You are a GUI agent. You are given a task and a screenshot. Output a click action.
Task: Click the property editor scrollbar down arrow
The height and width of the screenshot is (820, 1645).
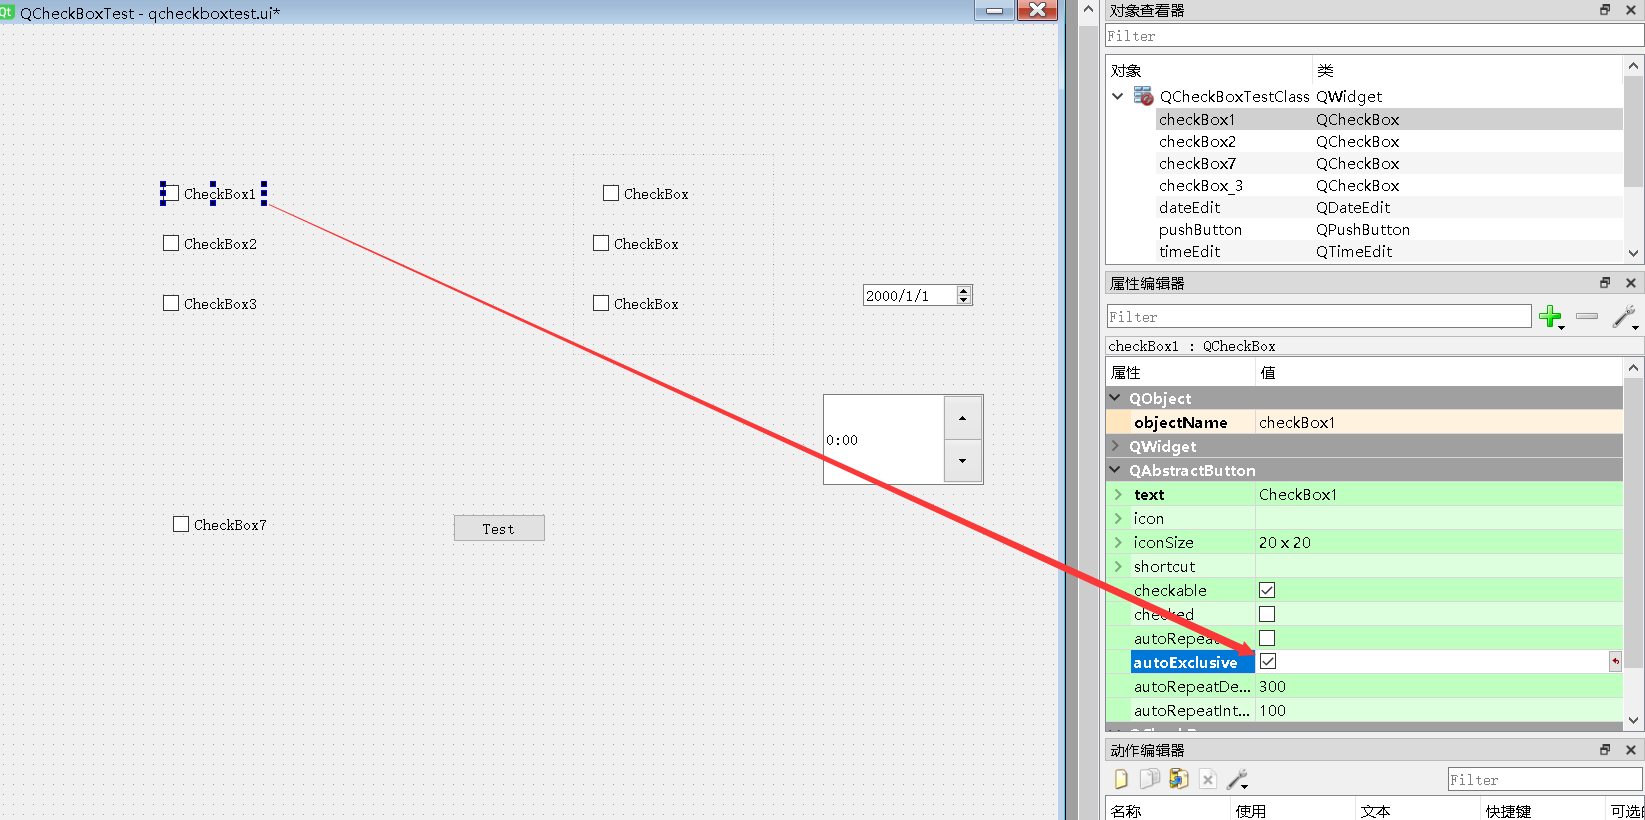pos(1633,719)
